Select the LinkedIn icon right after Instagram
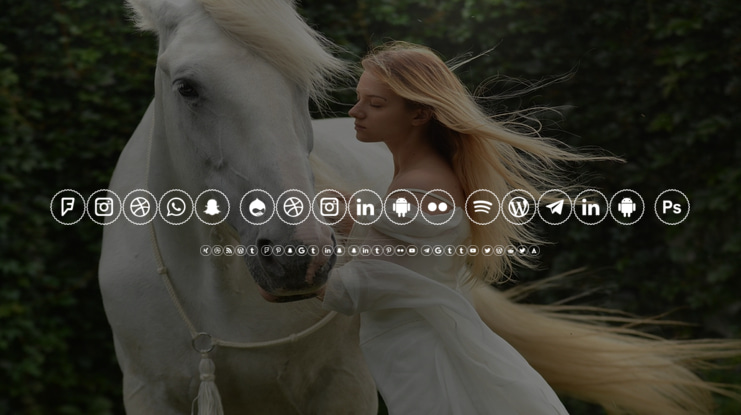Screen dimensions: 741x415 (x=365, y=207)
